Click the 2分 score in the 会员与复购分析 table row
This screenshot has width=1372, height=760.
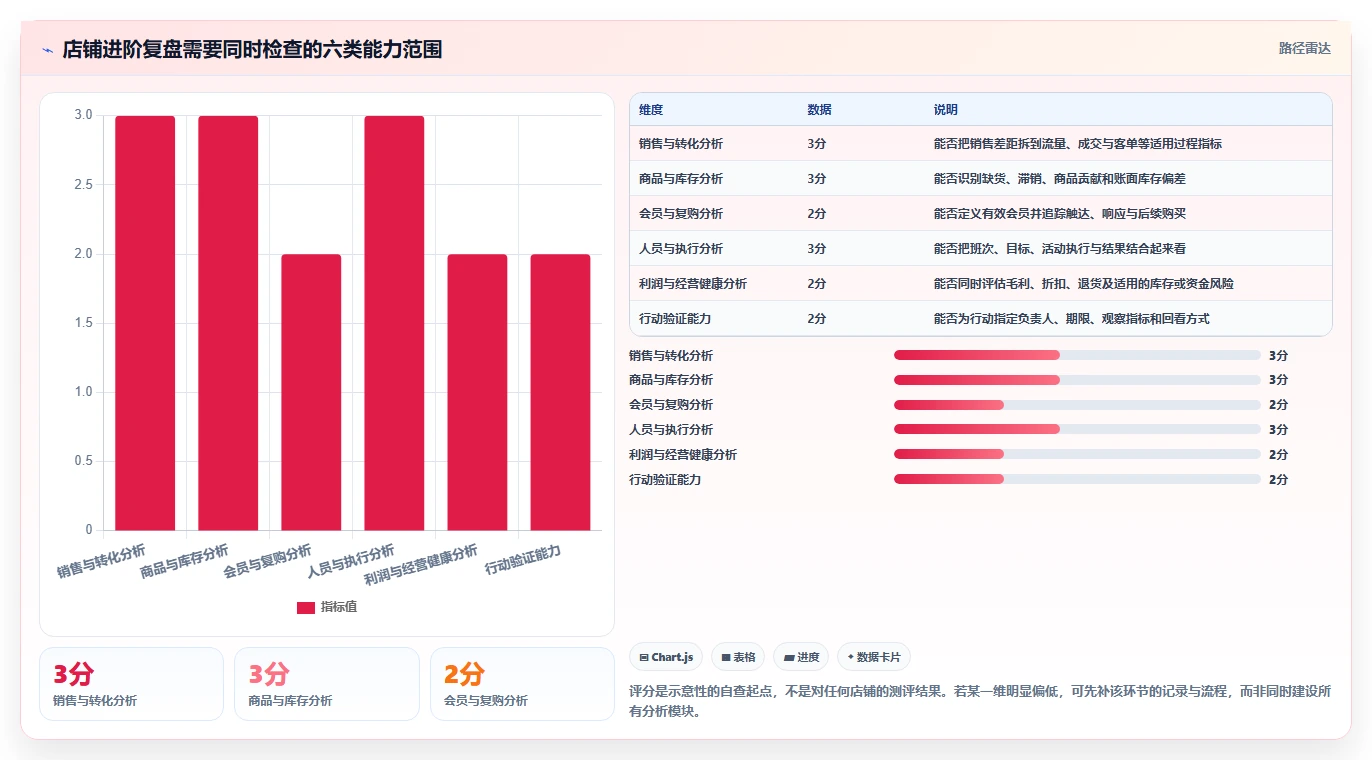(x=816, y=213)
